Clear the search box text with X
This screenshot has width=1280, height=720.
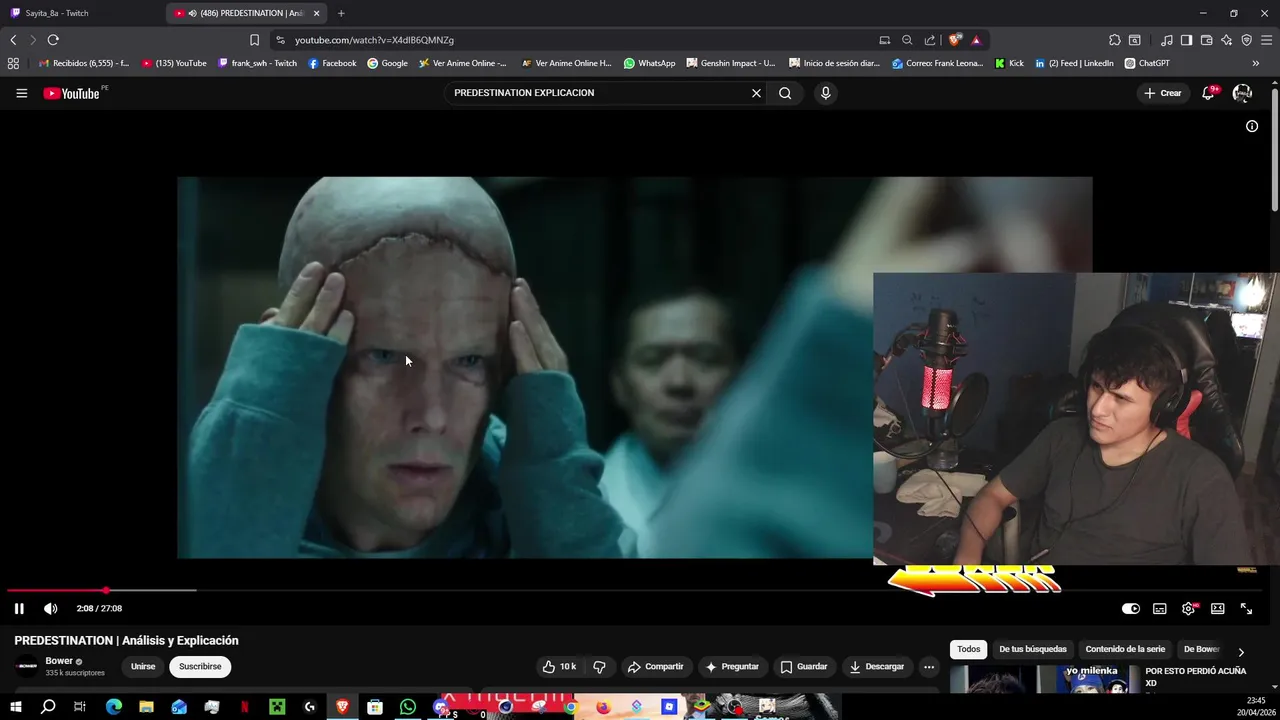[756, 93]
